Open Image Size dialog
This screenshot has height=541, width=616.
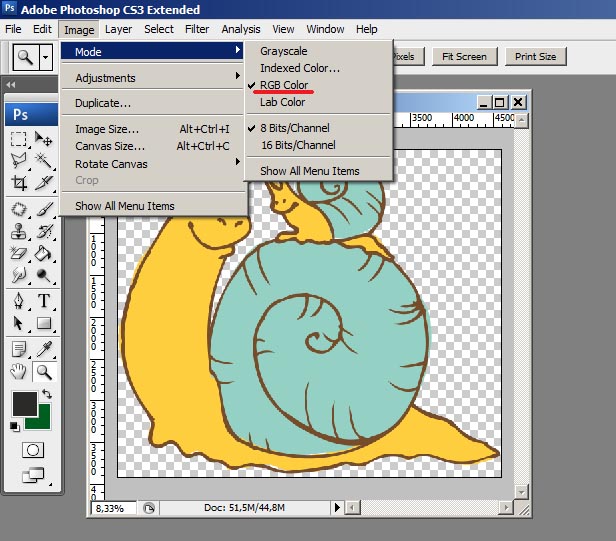(x=152, y=129)
